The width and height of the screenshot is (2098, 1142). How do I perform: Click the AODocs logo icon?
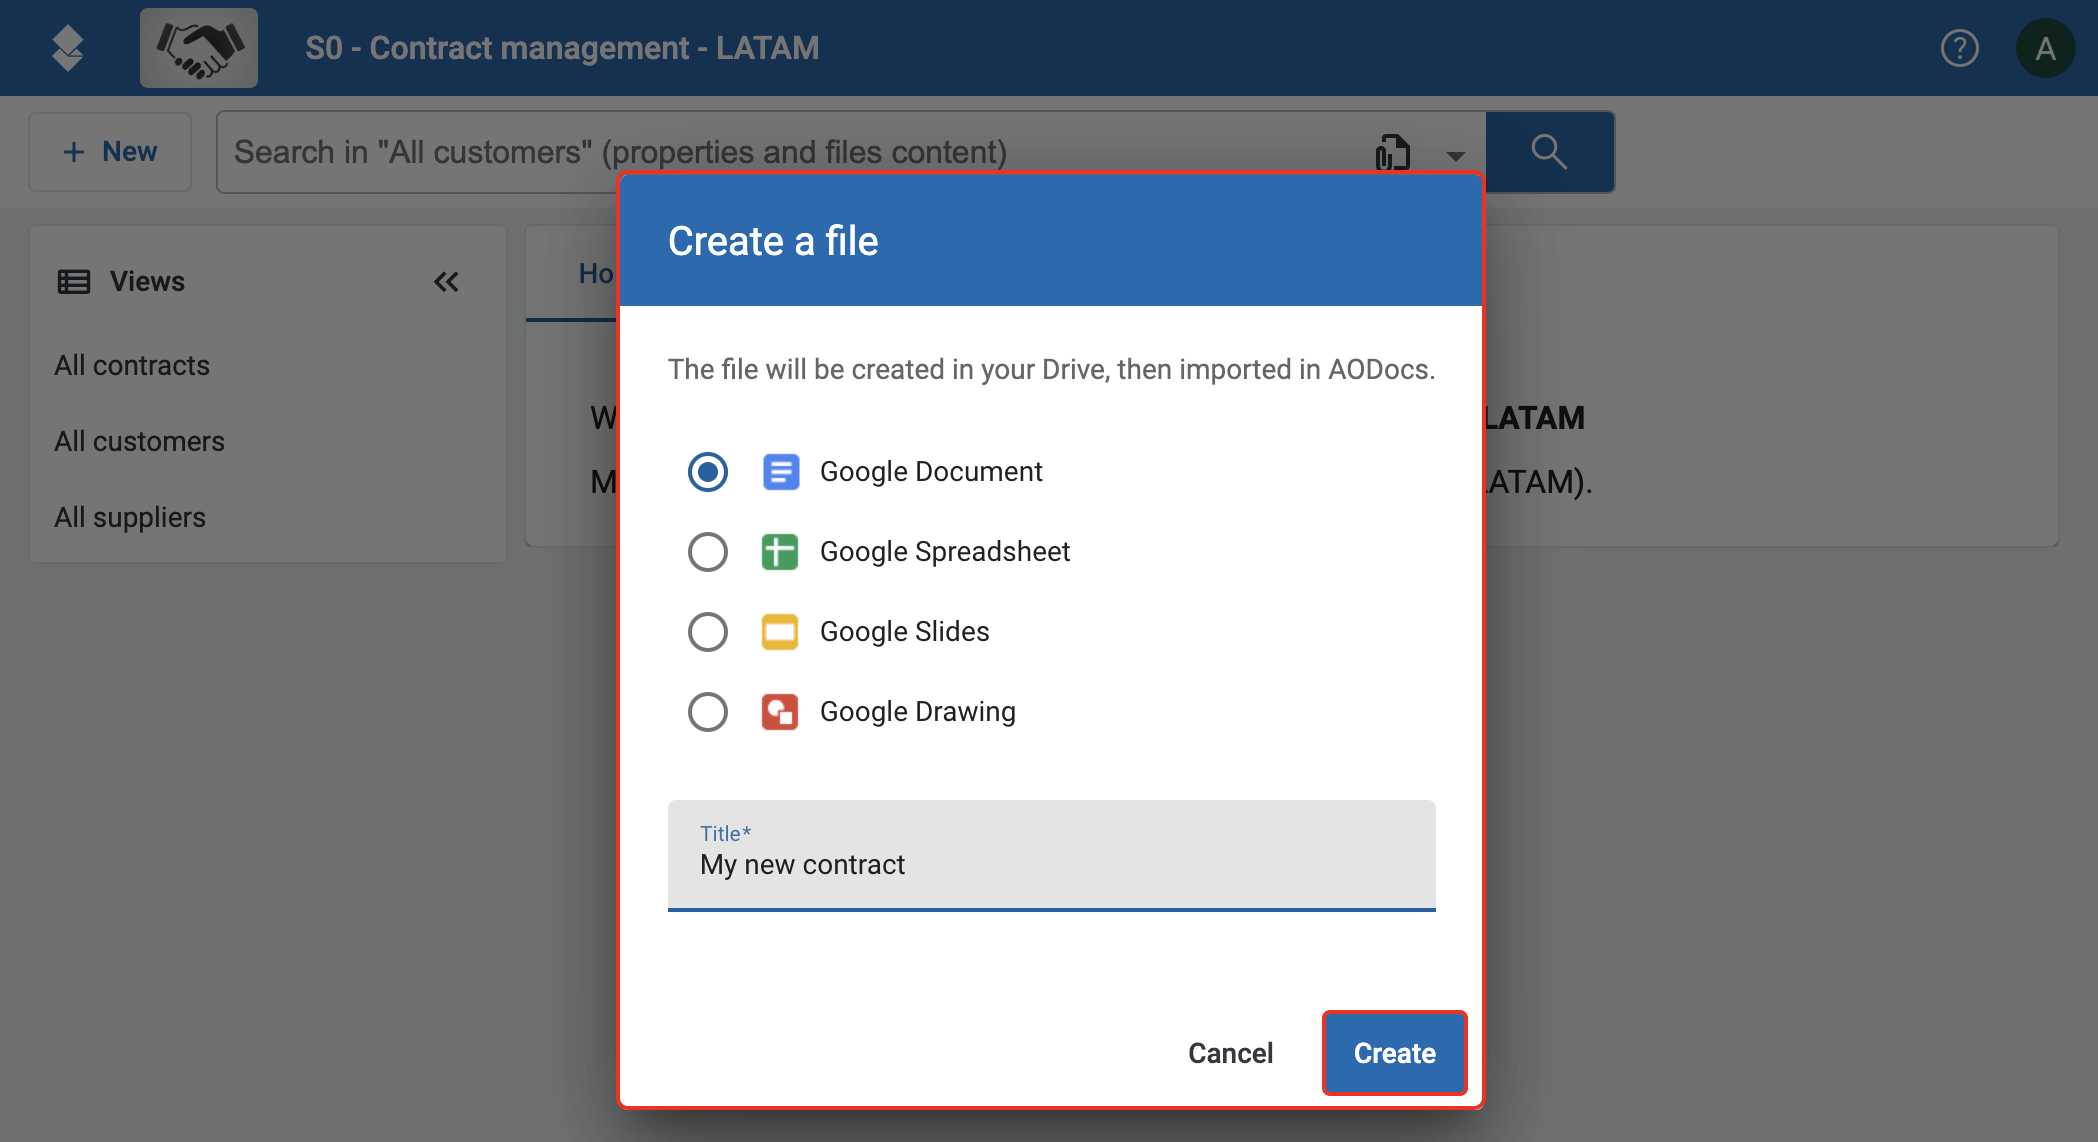point(68,48)
